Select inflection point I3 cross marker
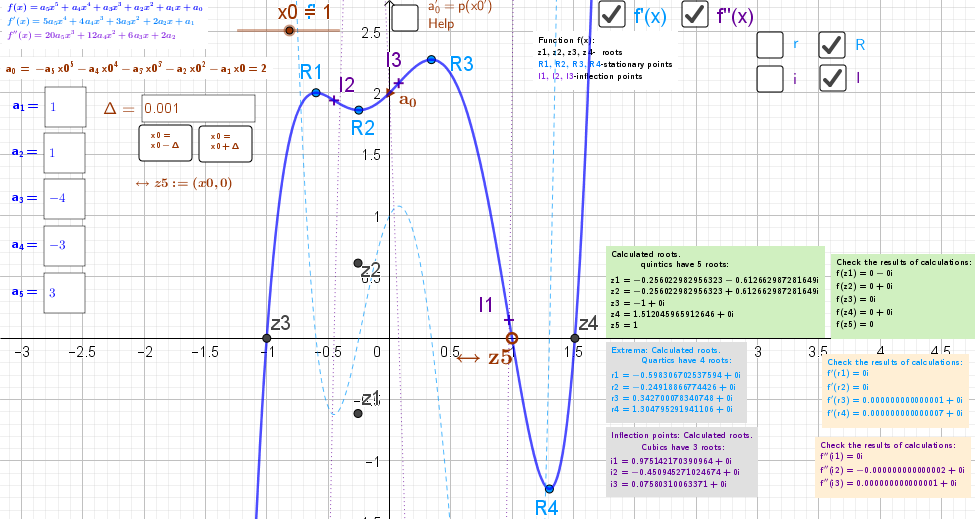Viewport: 975px width, 519px height. click(x=399, y=82)
